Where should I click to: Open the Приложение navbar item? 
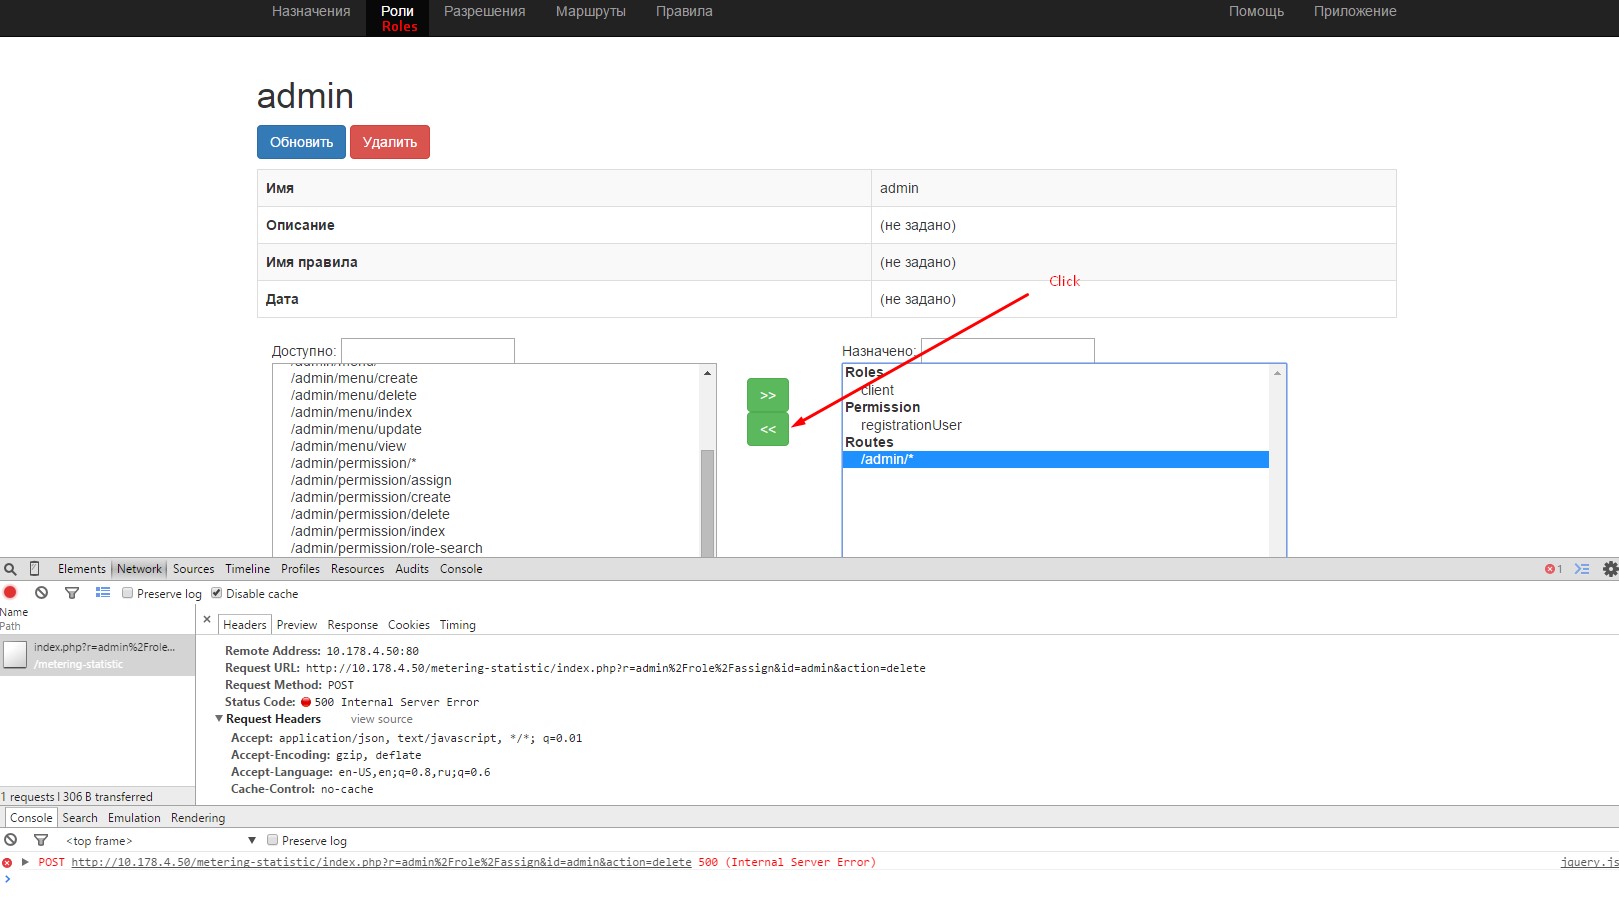tap(1355, 12)
